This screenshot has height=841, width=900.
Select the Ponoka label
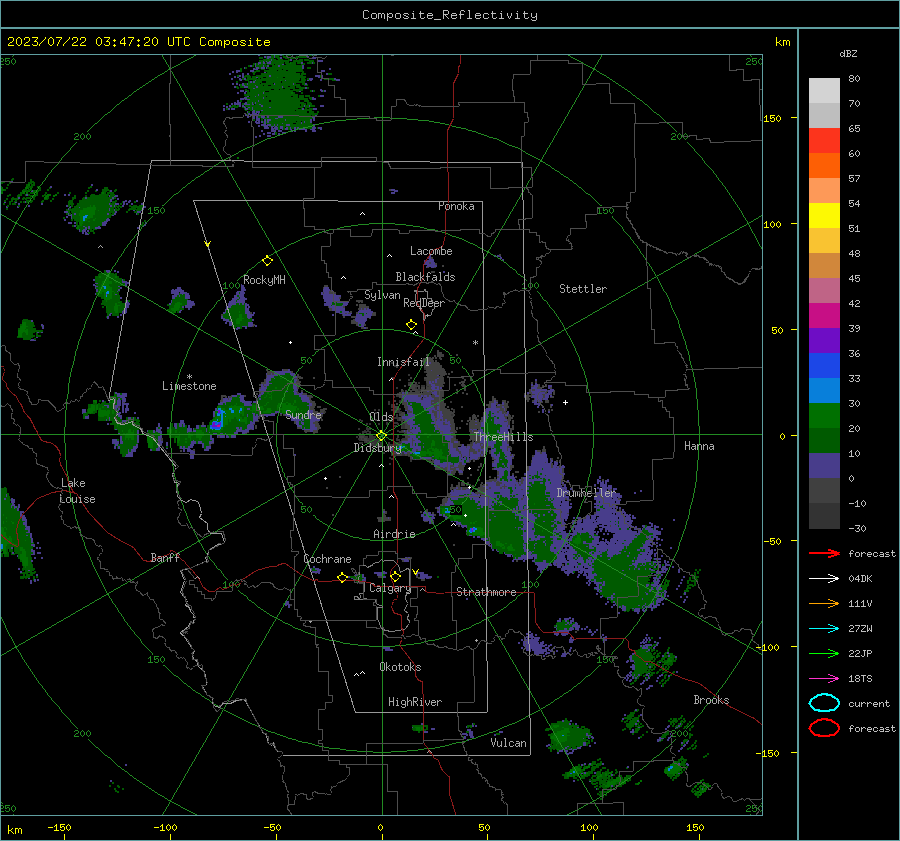click(456, 207)
